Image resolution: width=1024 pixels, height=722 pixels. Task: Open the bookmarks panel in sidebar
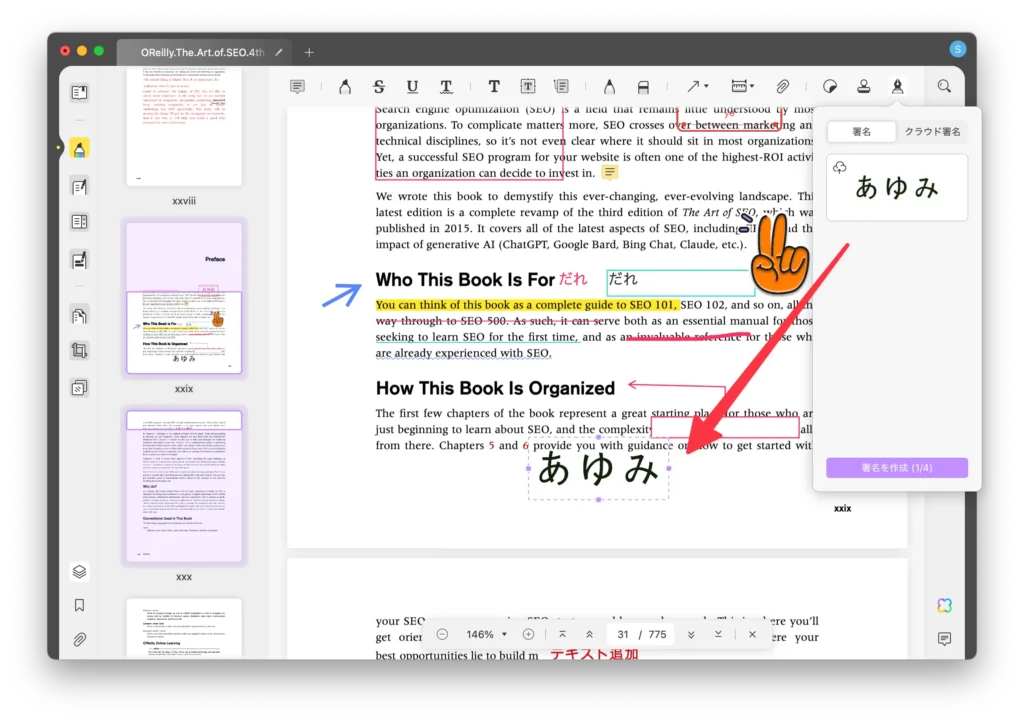pos(79,605)
